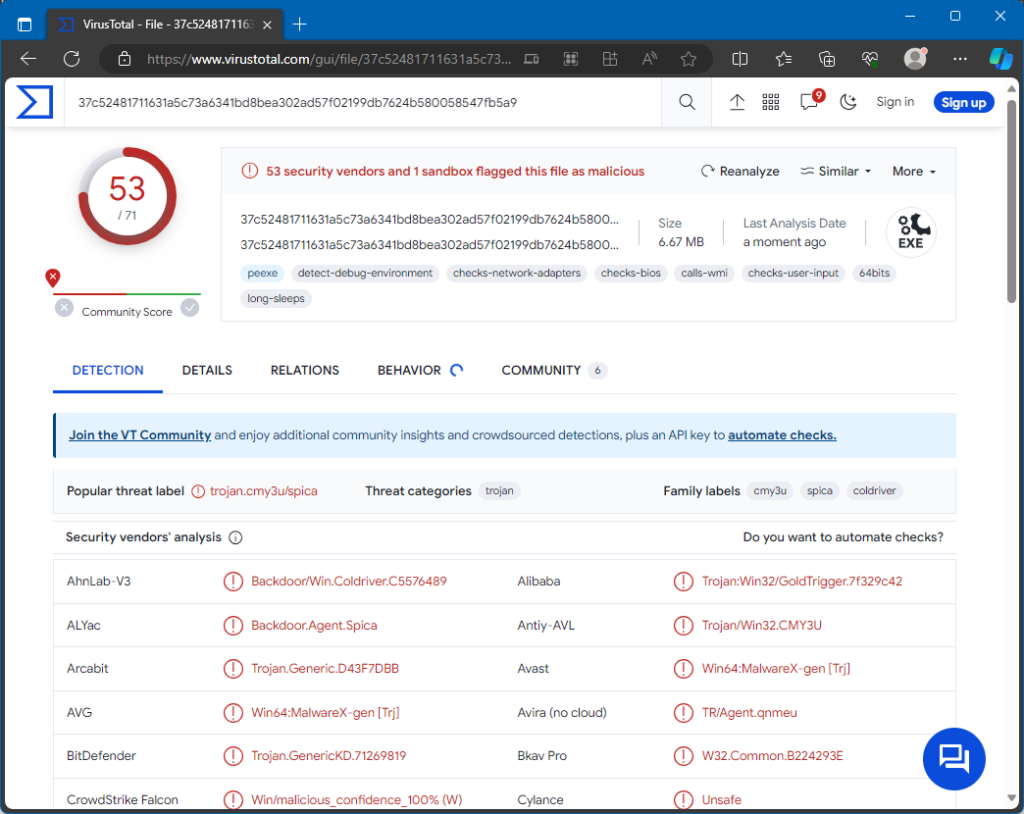Open notifications via comment bubble badge
The height and width of the screenshot is (814, 1024).
click(x=808, y=101)
